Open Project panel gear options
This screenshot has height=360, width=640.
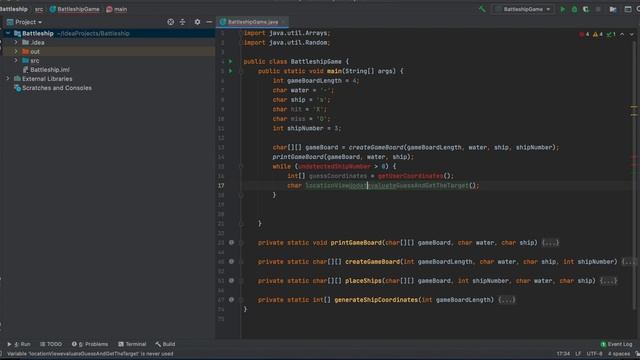[198, 22]
